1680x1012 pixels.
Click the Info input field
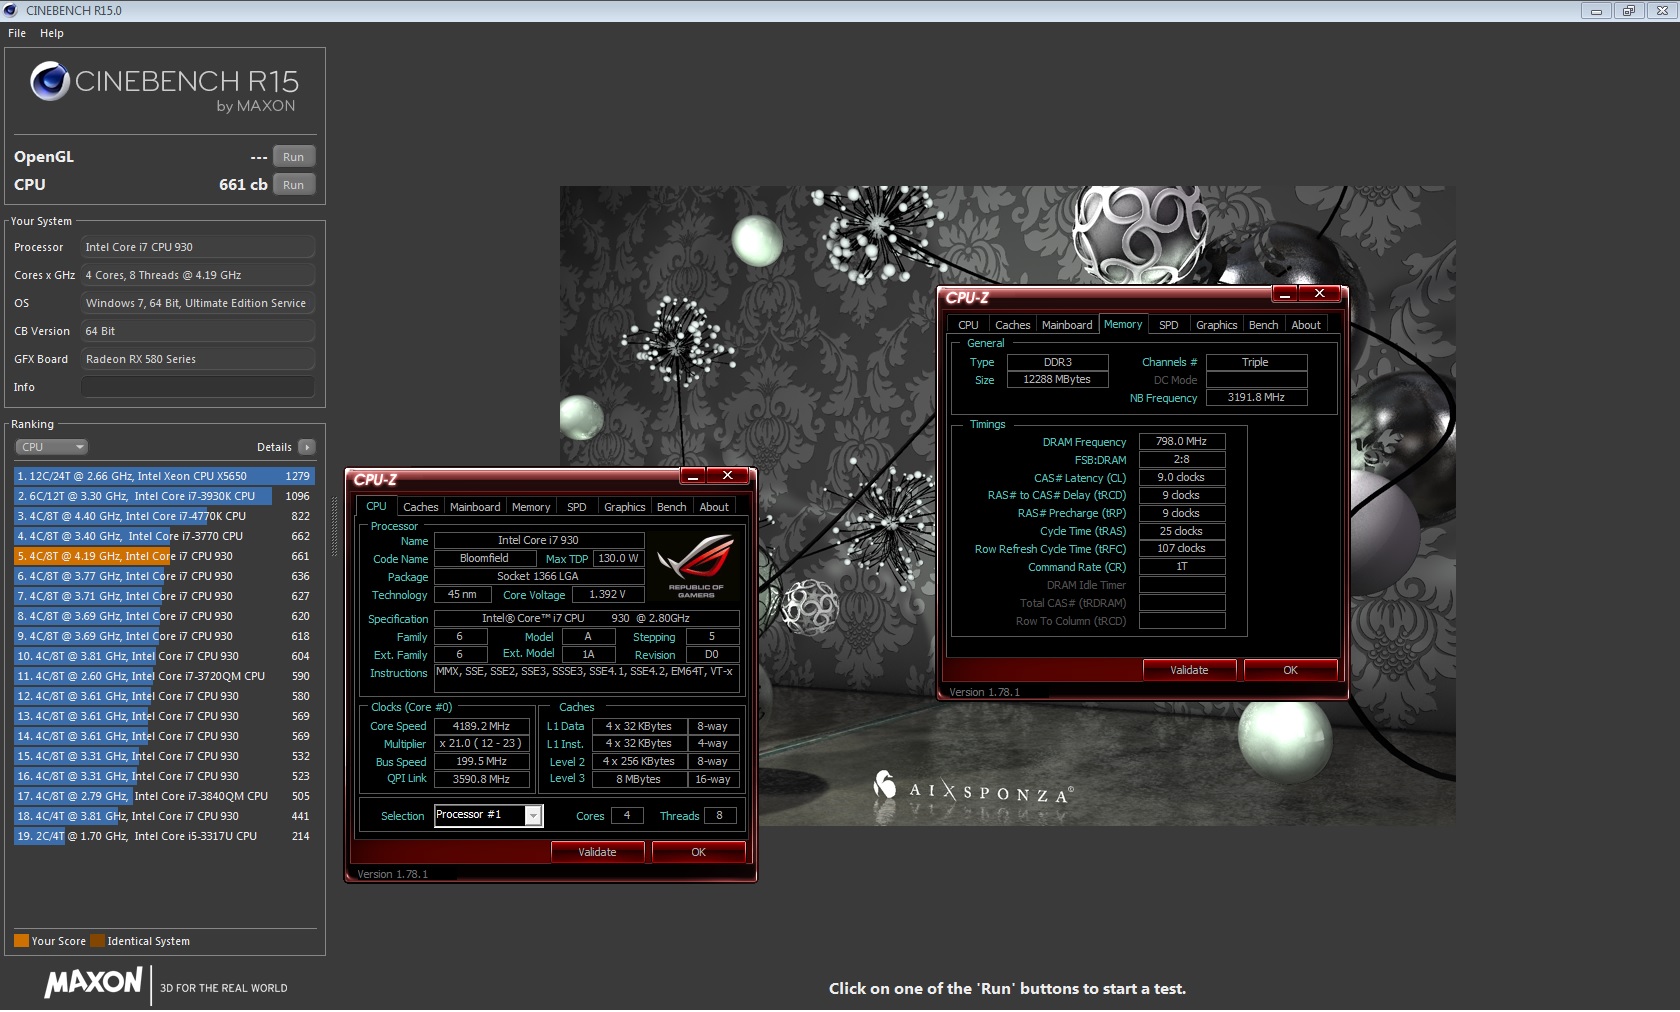pyautogui.click(x=198, y=387)
